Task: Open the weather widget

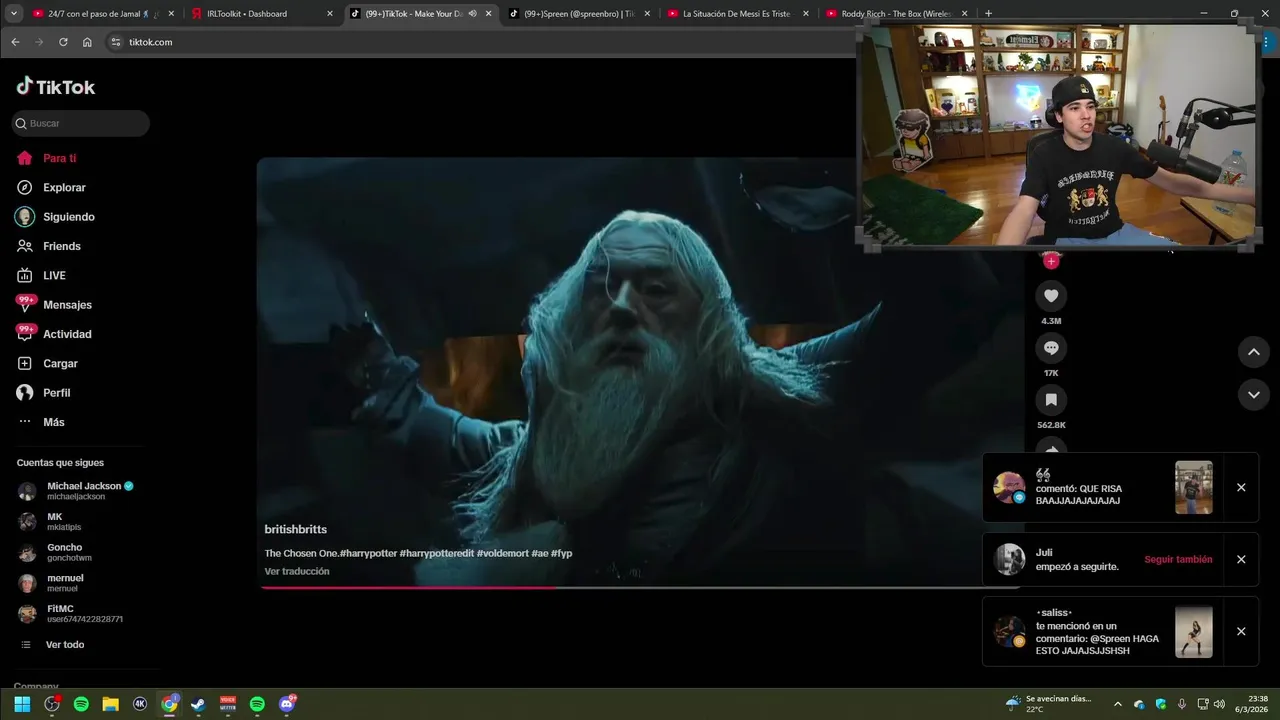Action: coord(1048,704)
